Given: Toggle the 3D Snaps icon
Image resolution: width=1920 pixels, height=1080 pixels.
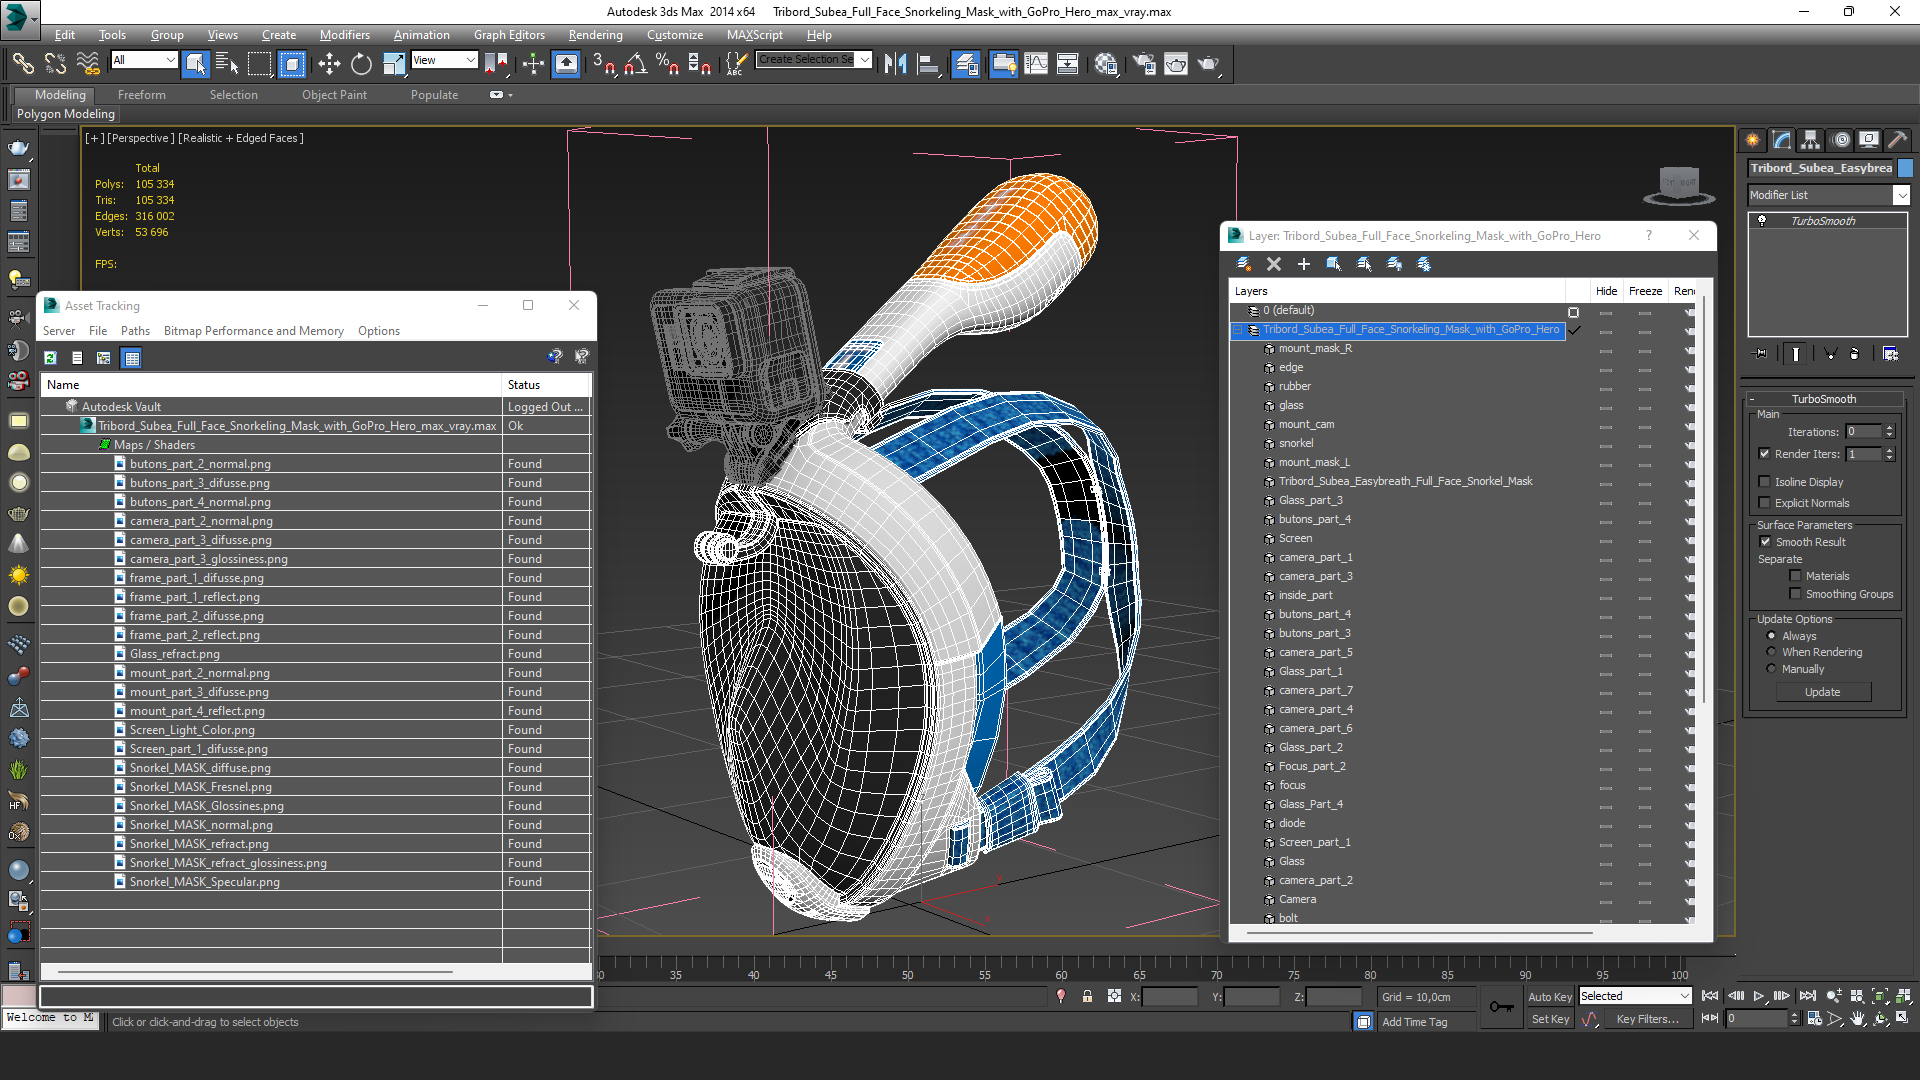Looking at the screenshot, I should [x=603, y=64].
